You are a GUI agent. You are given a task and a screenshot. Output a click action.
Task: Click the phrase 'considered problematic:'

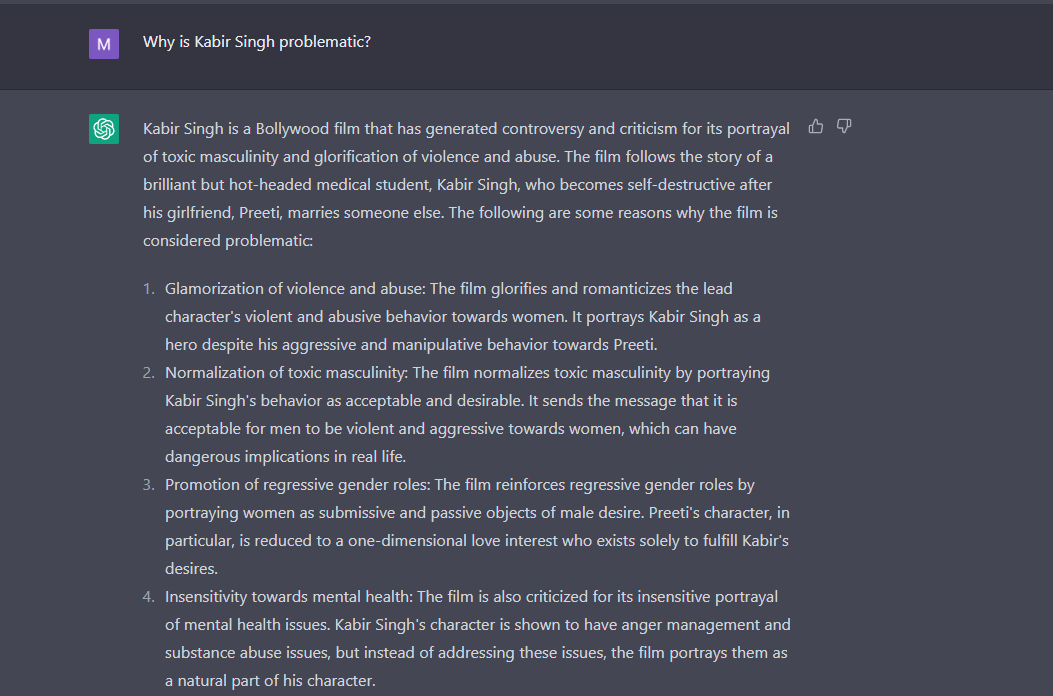228,241
